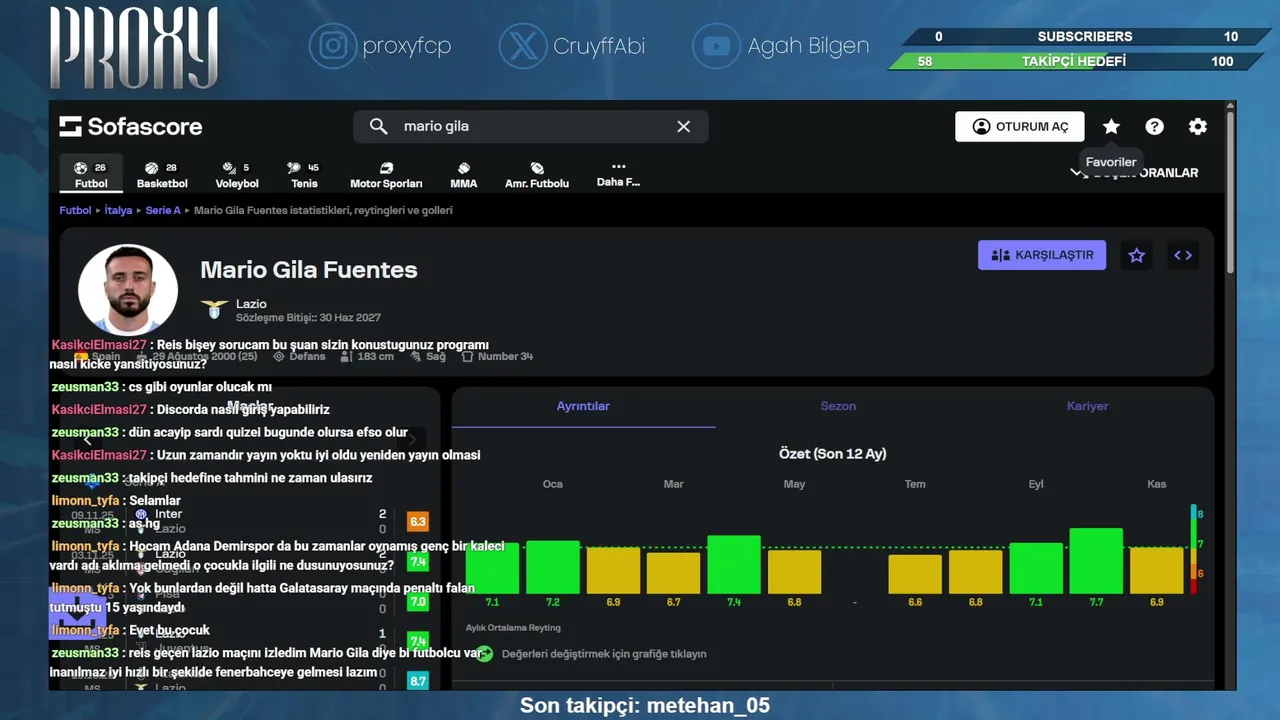Select the MMA sport tab
Viewport: 1280px width, 720px height.
coord(464,174)
